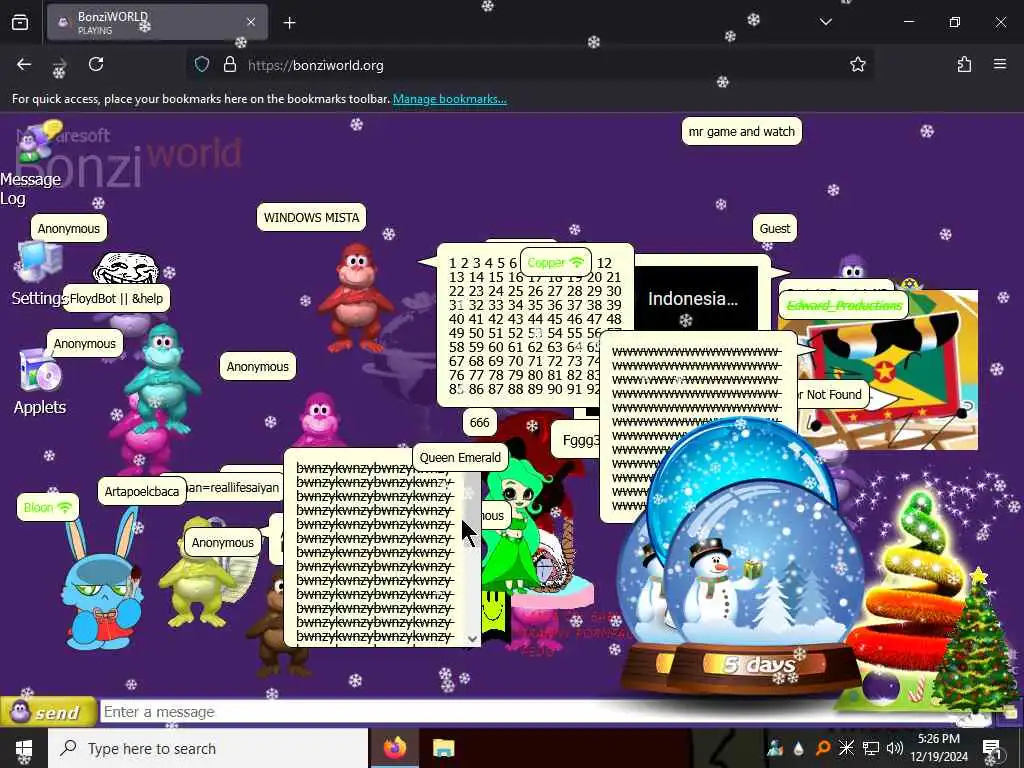Select the blue rabbit Bloon character
Viewport: 1024px width, 768px height.
point(103,581)
